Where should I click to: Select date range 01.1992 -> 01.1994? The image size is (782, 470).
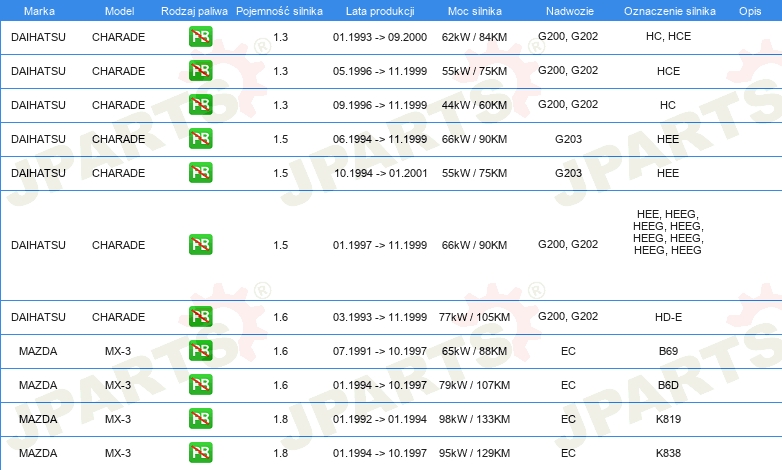click(380, 419)
